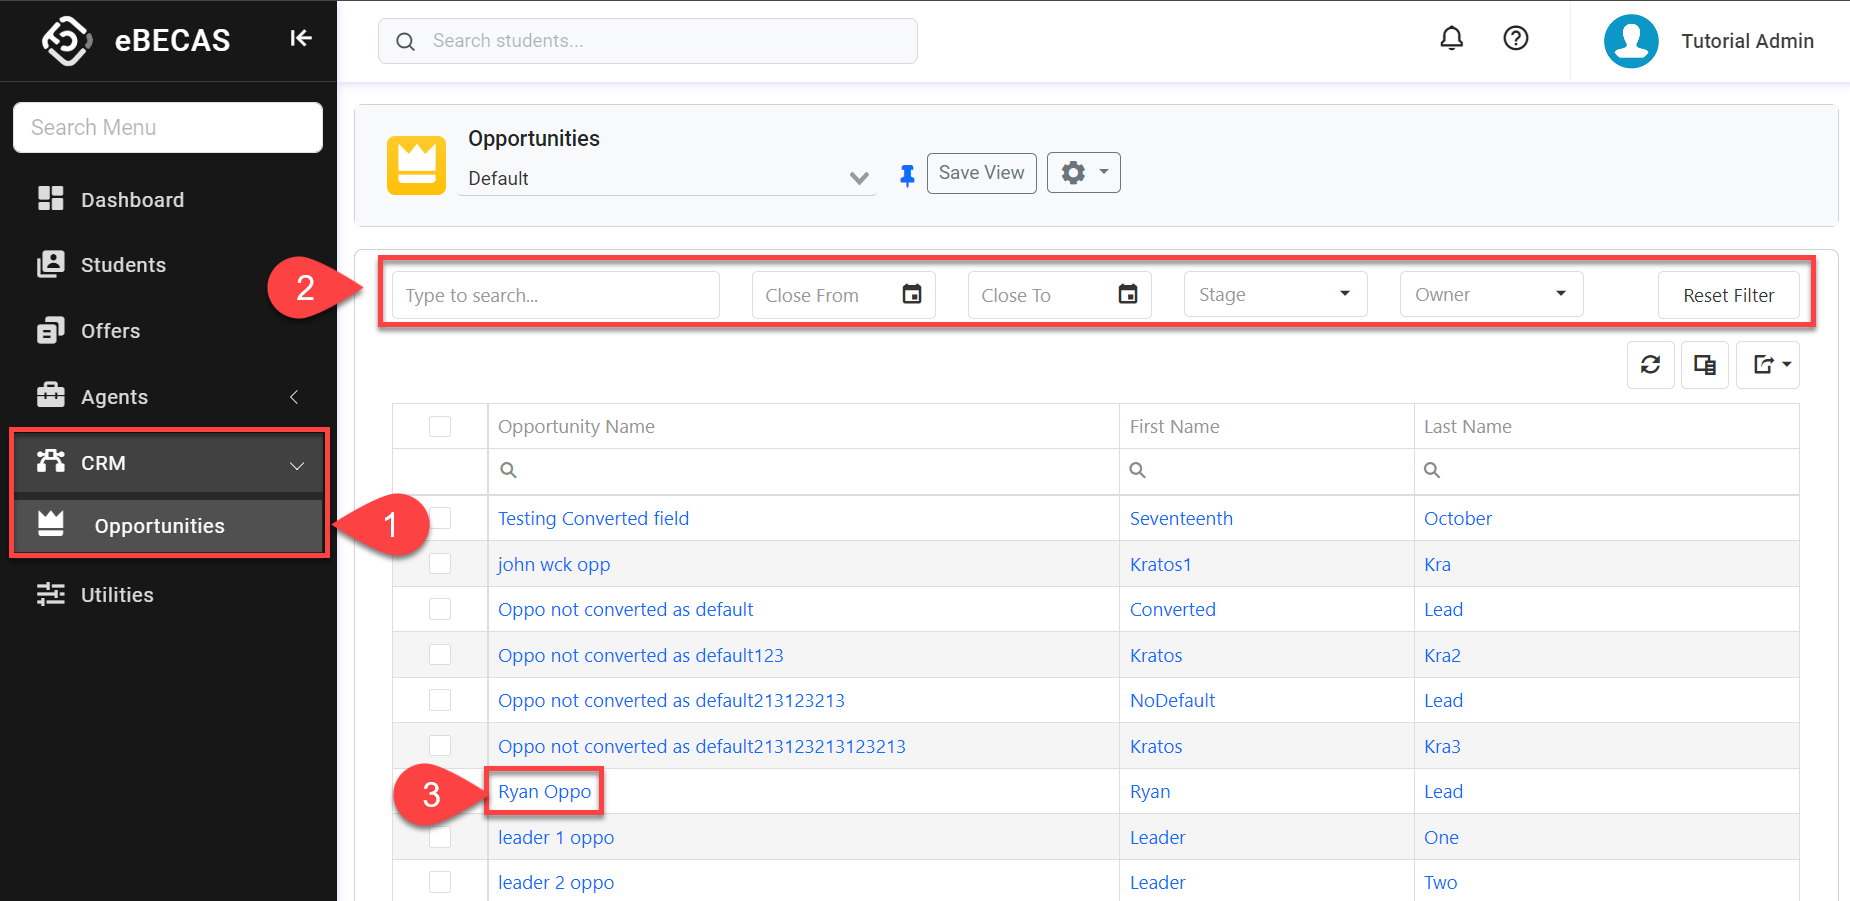Collapse the CRM menu chevron

[297, 465]
